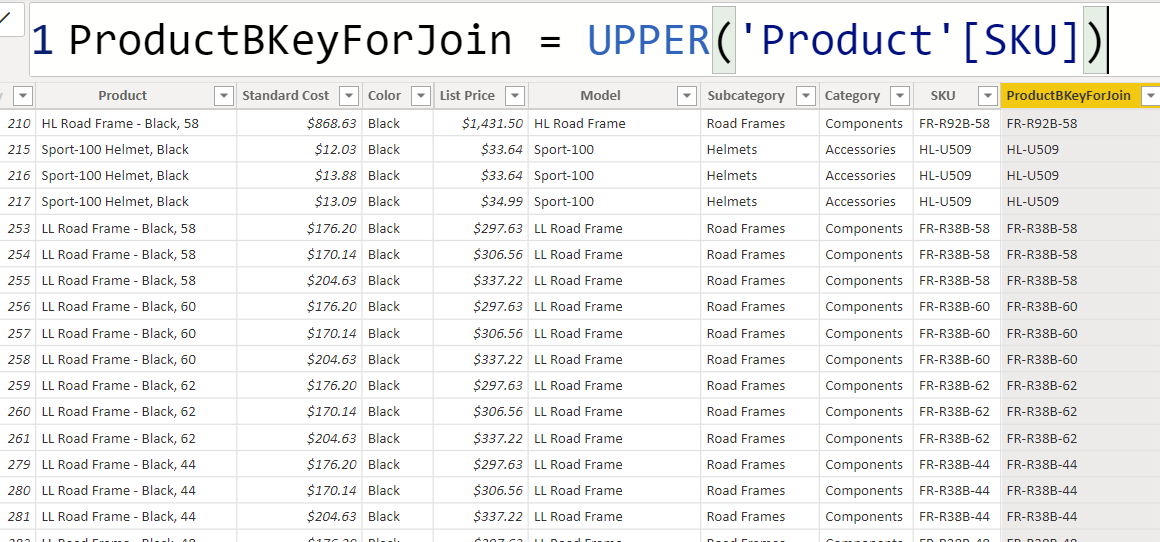Open the Product column filter dropdown

tap(224, 96)
